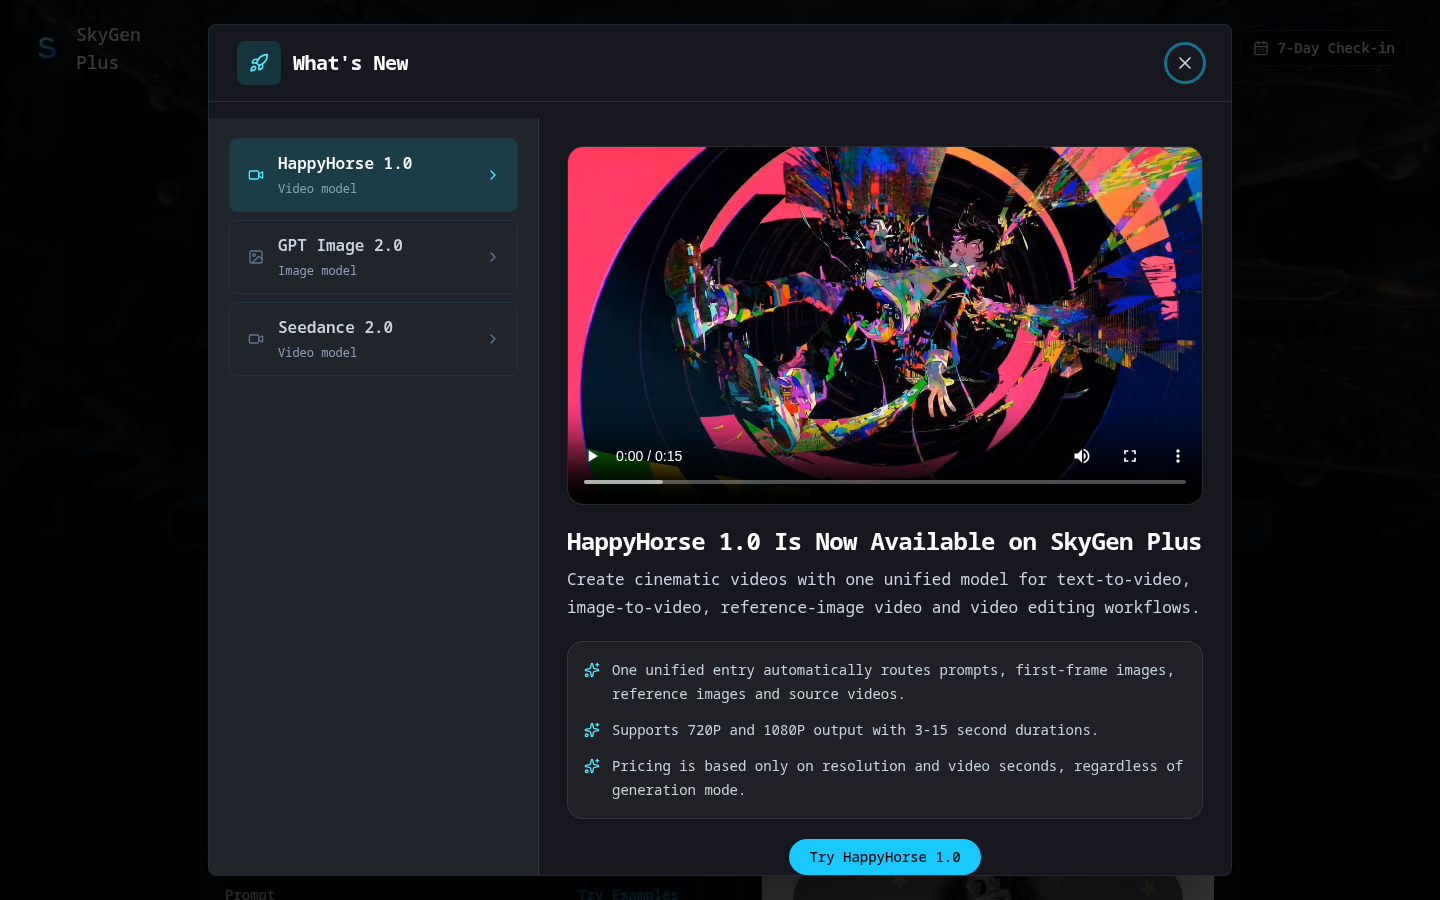Click the calendar icon in 7-Day Check-in

(x=1261, y=48)
